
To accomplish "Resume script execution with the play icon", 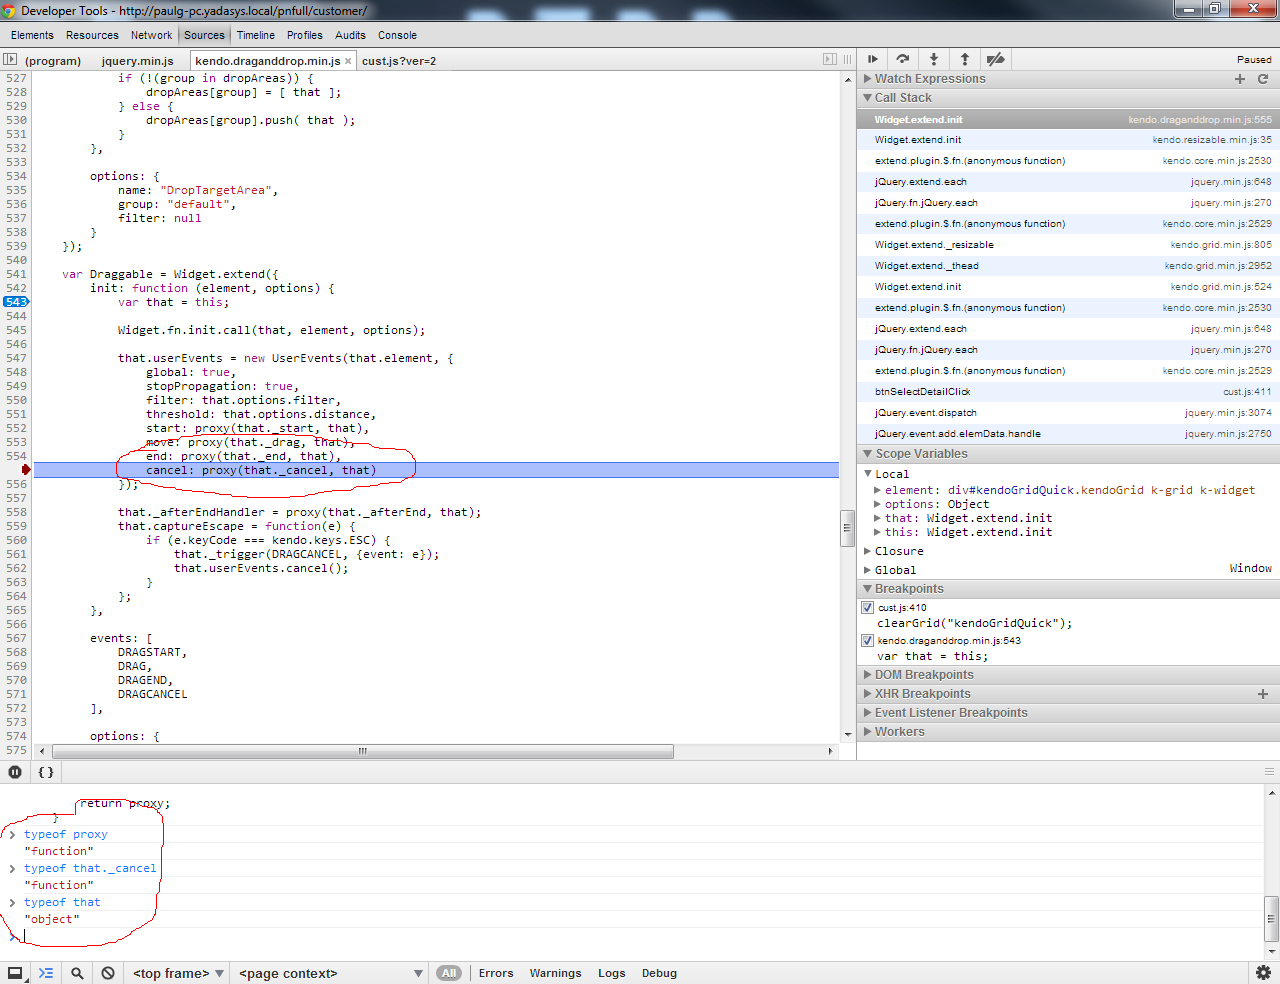I will 873,59.
